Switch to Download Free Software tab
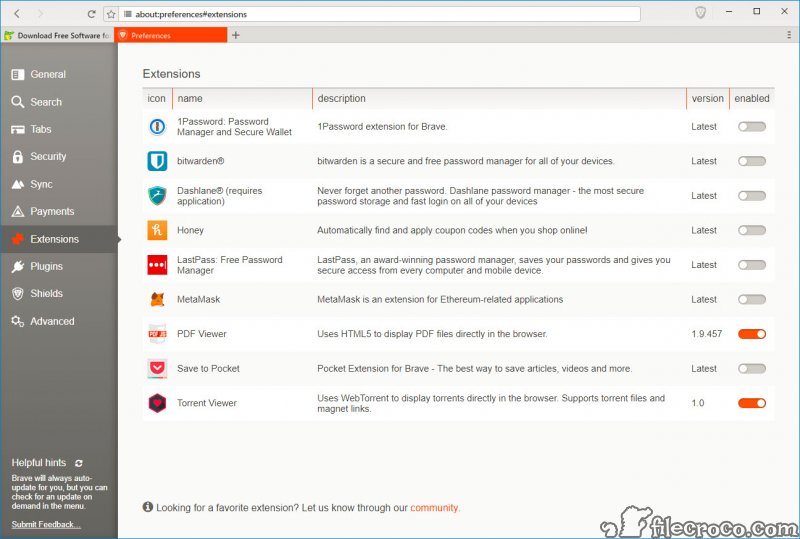This screenshot has width=800, height=539. pos(57,35)
